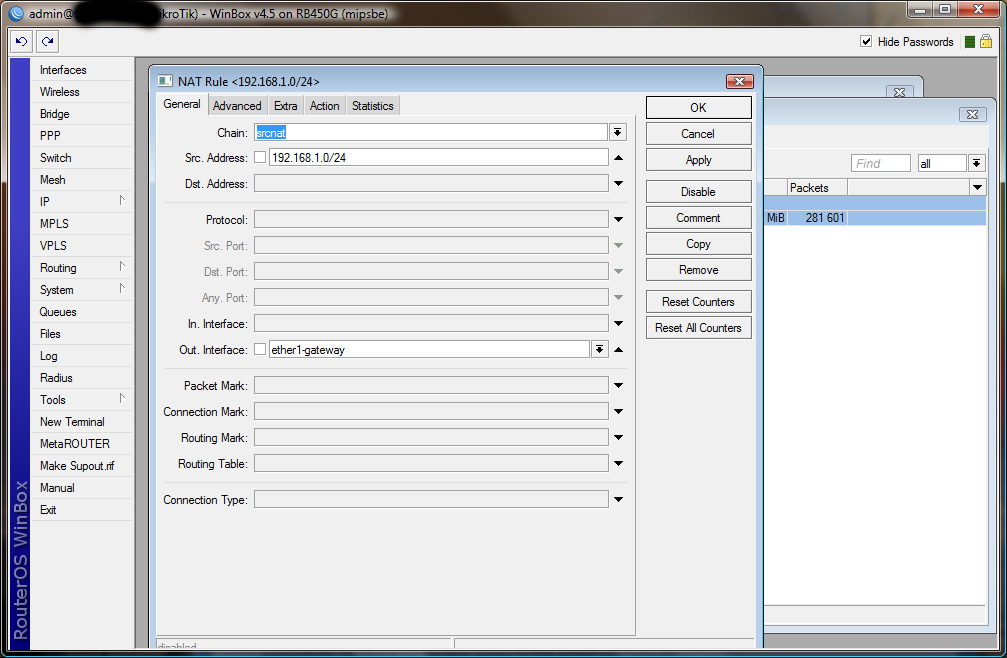
Task: Expand the Protocol field
Action: coord(618,220)
